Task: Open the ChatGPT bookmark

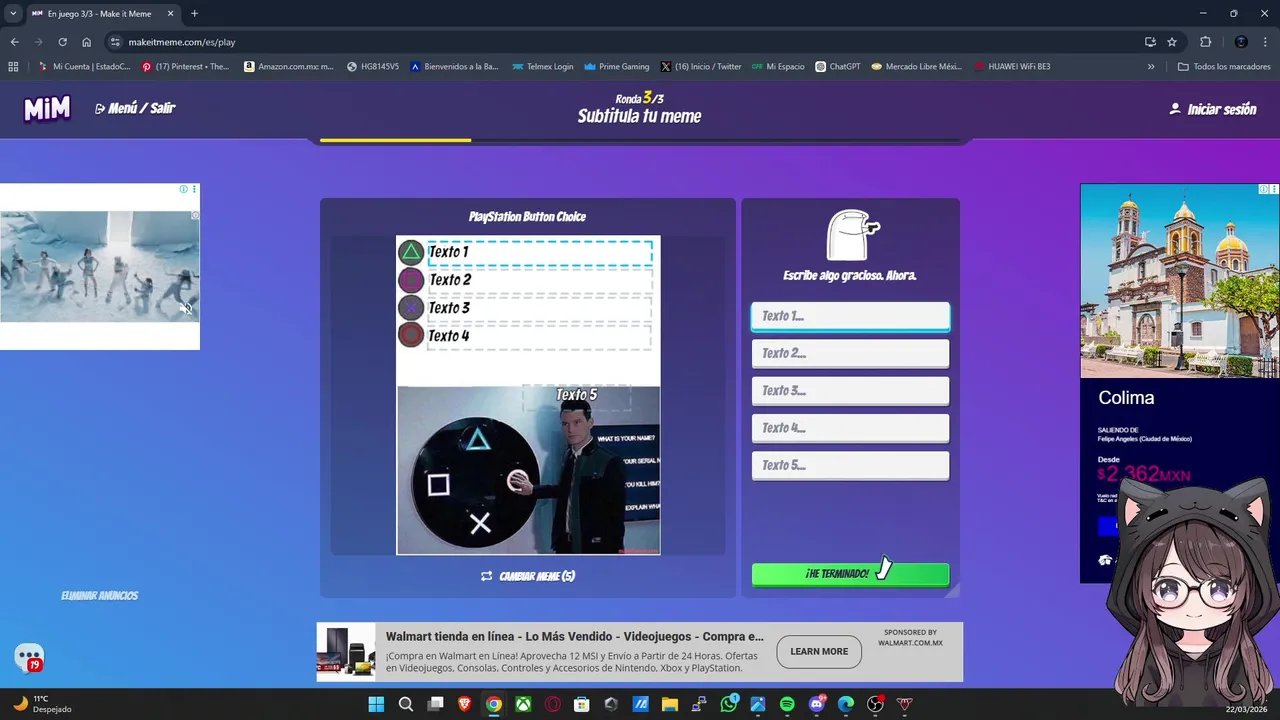Action: [838, 67]
